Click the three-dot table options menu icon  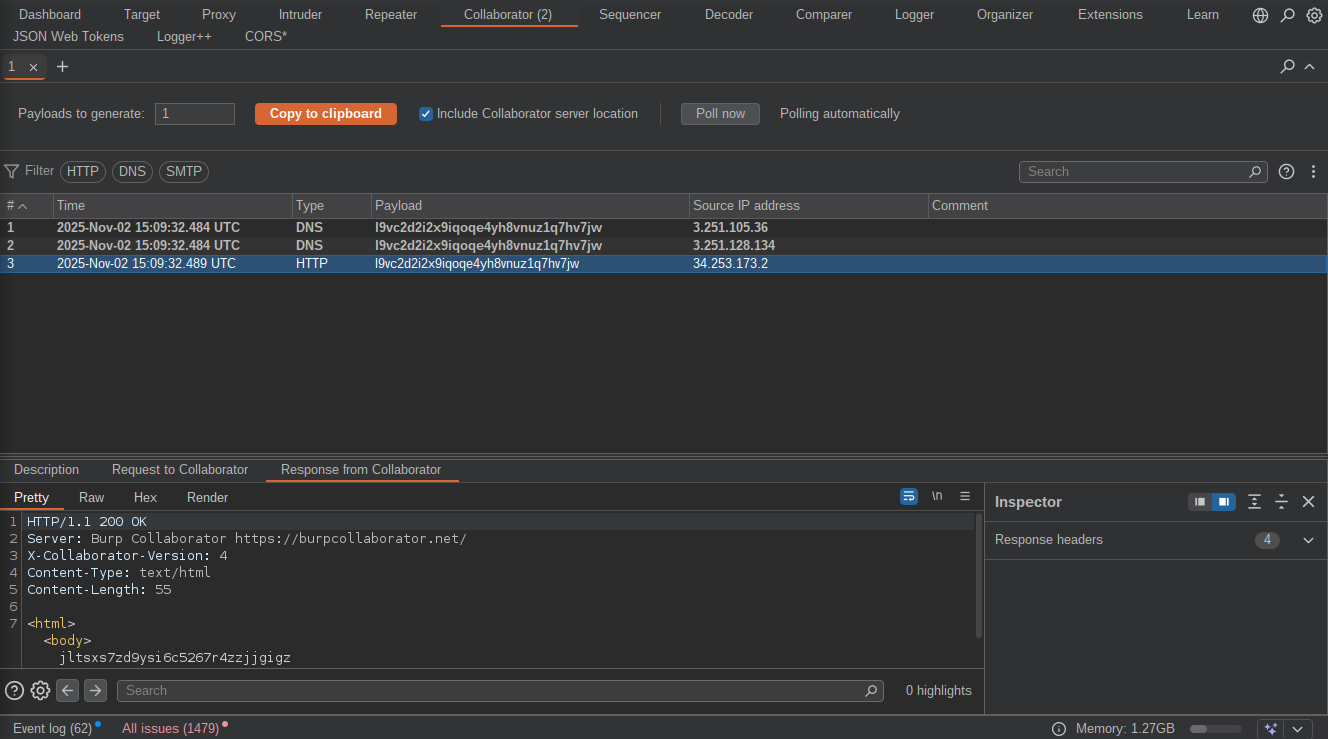pyautogui.click(x=1313, y=172)
